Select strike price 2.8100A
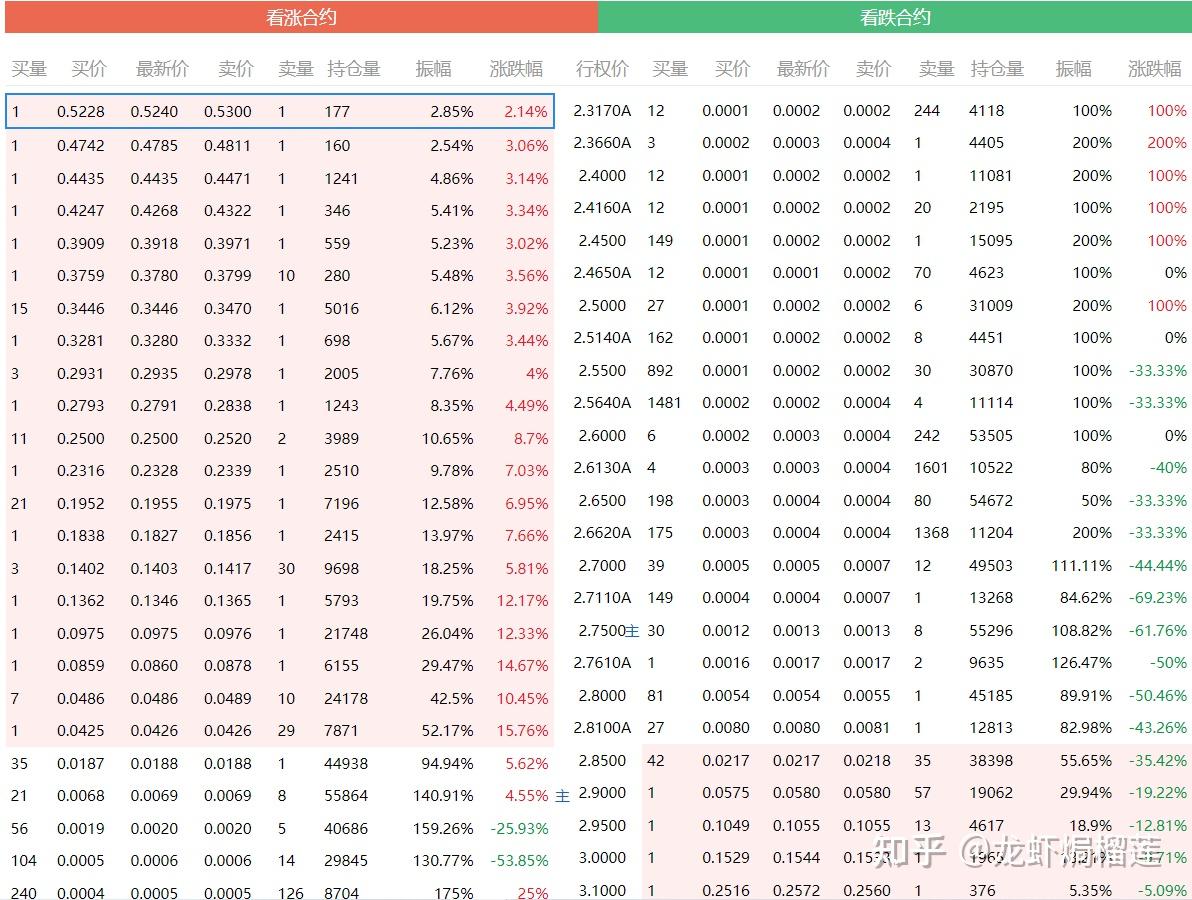Screen dimensions: 1192x900 [602, 727]
